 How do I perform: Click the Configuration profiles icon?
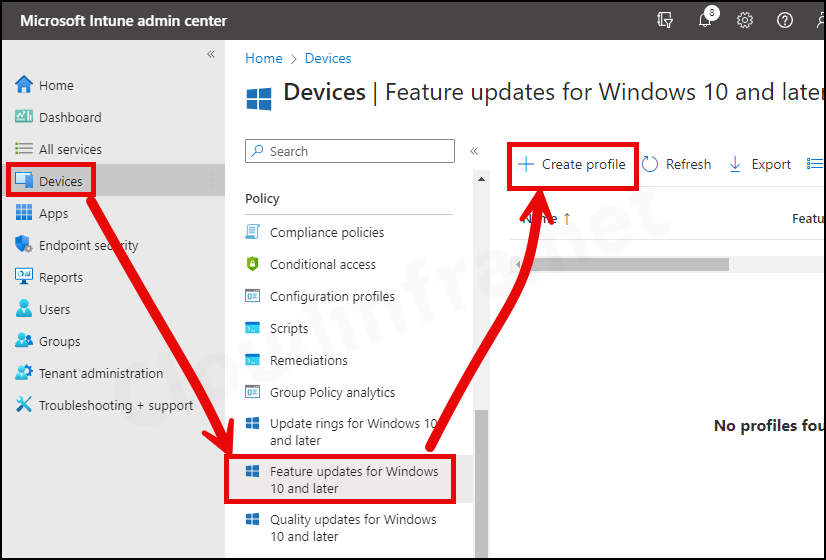coord(252,296)
